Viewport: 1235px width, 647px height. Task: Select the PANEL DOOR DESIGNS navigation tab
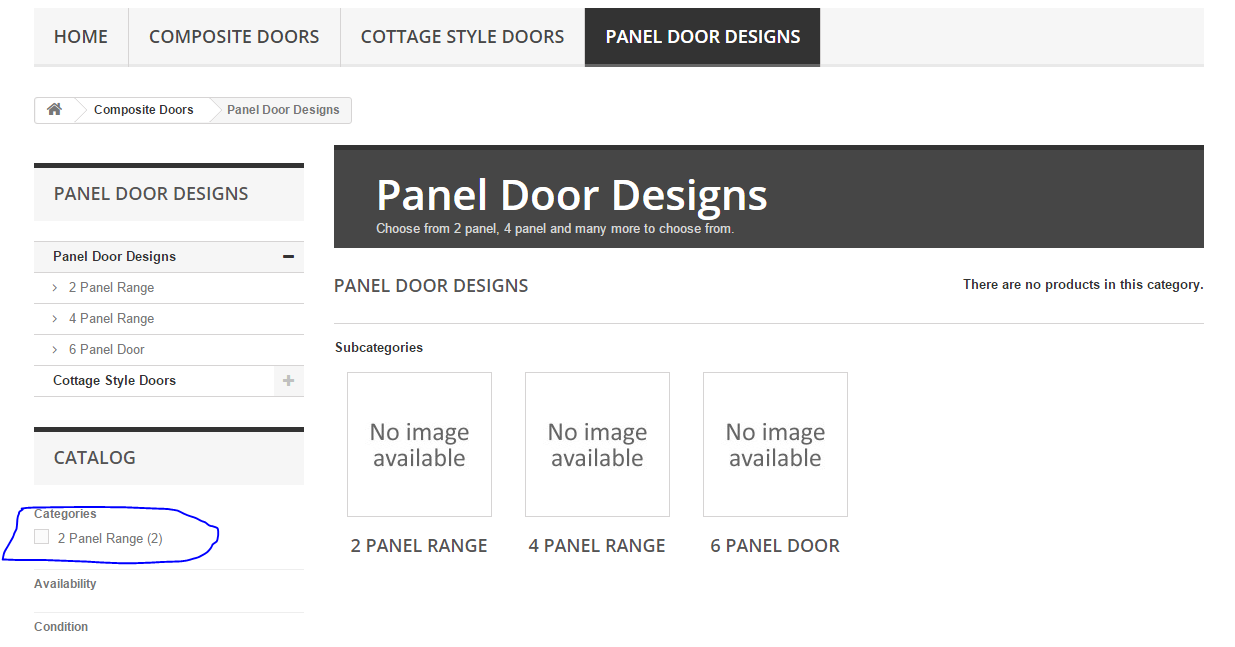[x=702, y=36]
